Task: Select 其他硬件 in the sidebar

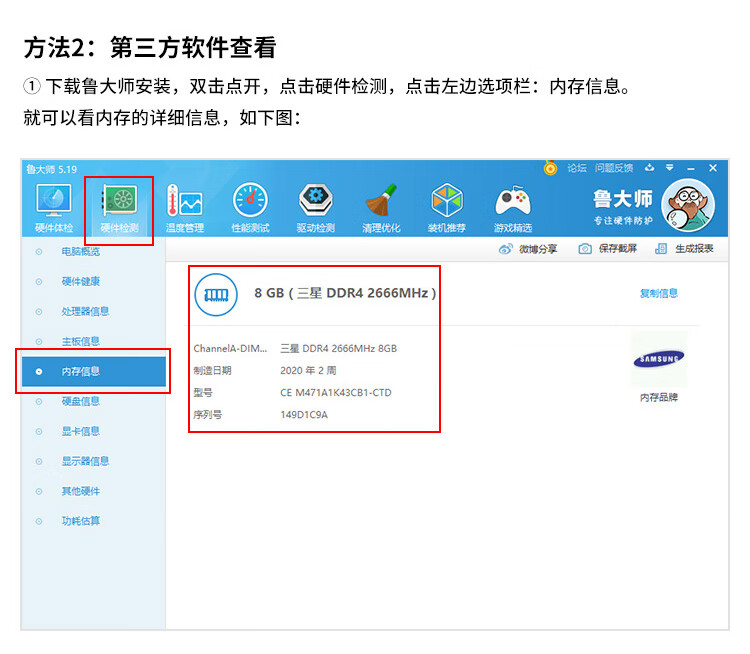Action: [80, 491]
